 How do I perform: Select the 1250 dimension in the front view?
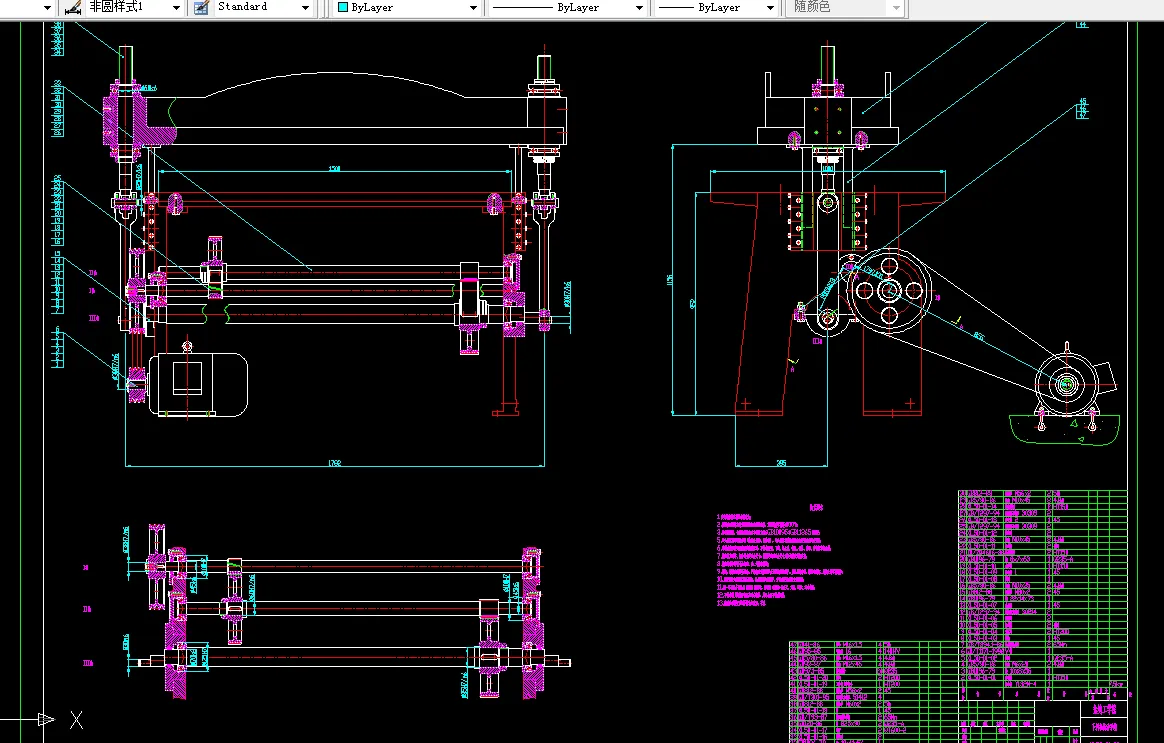pyautogui.click(x=334, y=169)
